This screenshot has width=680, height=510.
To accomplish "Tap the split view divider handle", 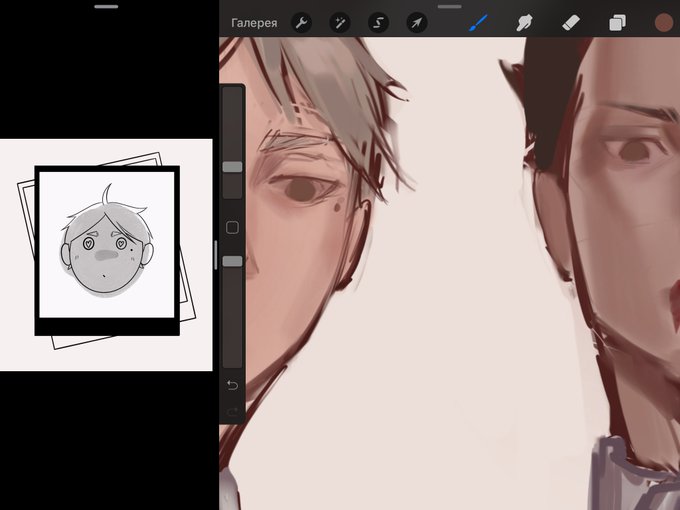I will point(216,255).
